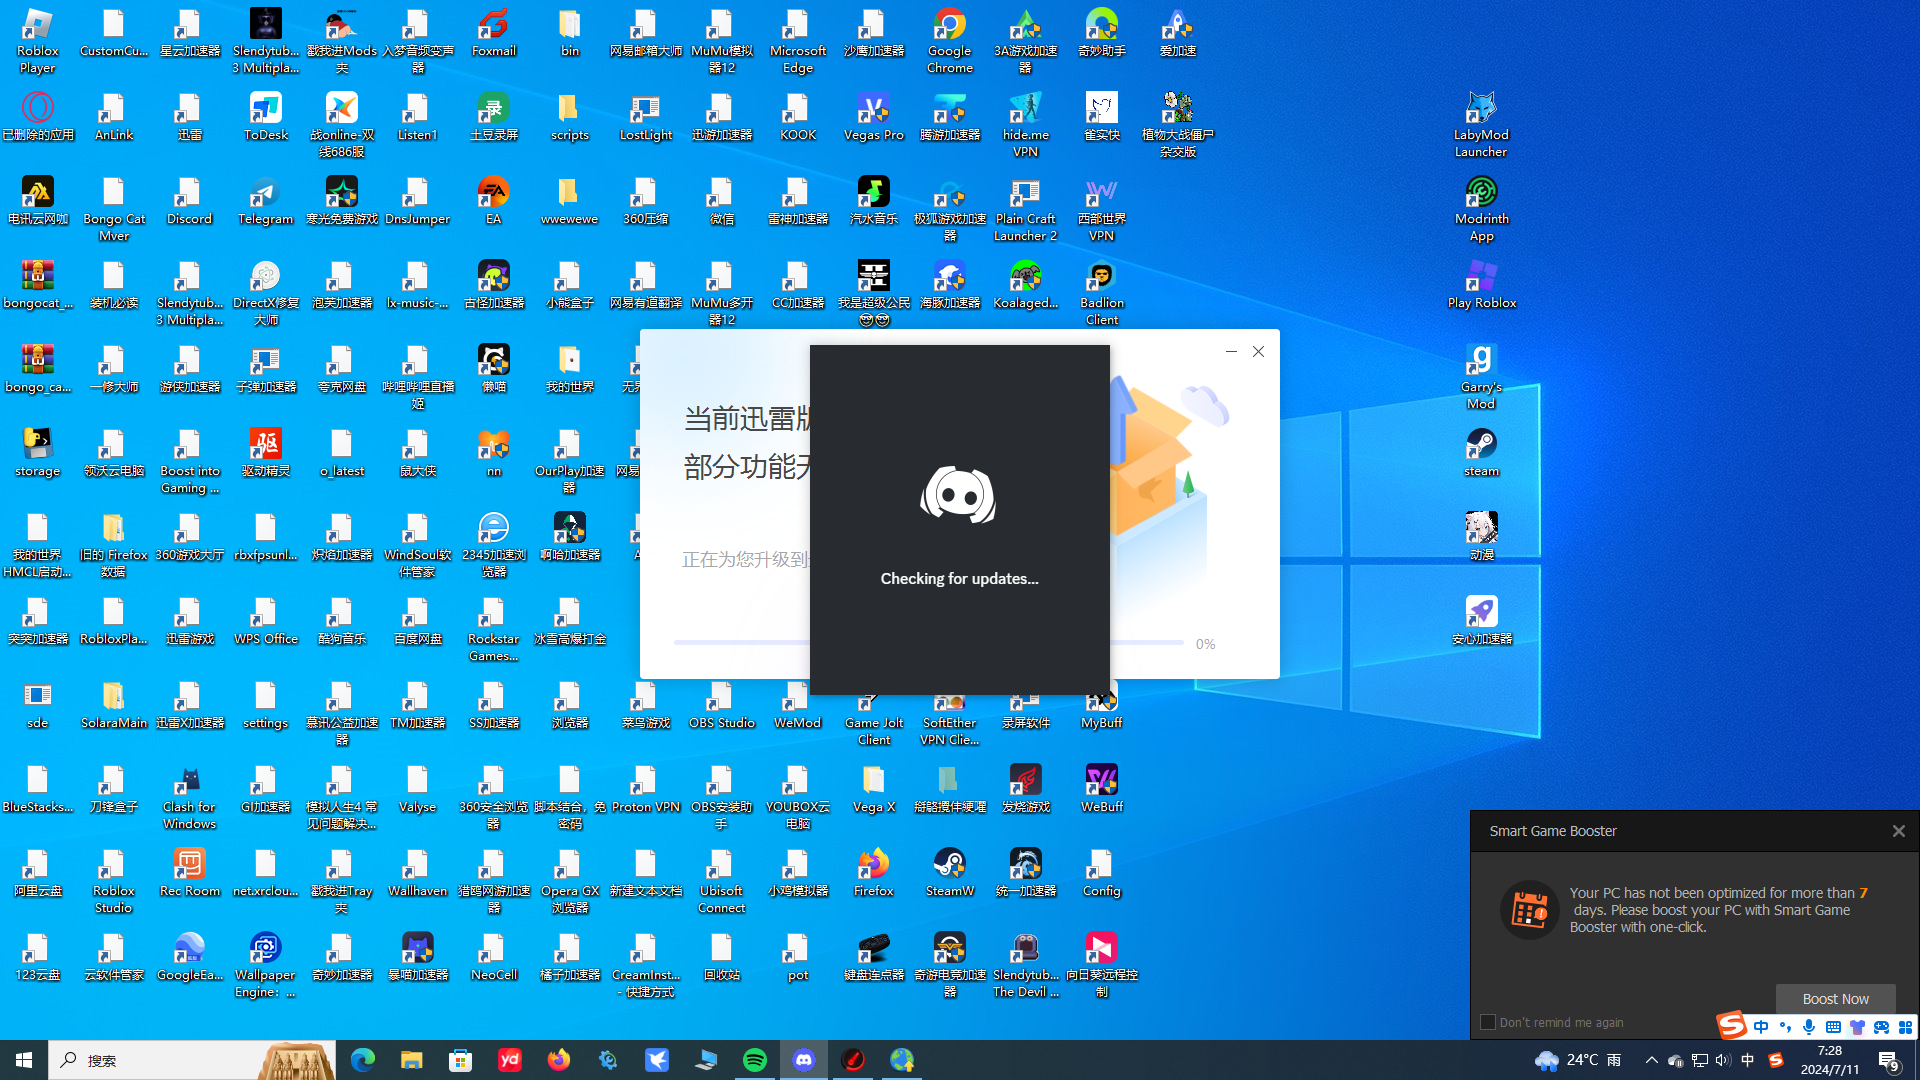Expand the hidden system tray icons
The height and width of the screenshot is (1080, 1920).
[x=1651, y=1060]
